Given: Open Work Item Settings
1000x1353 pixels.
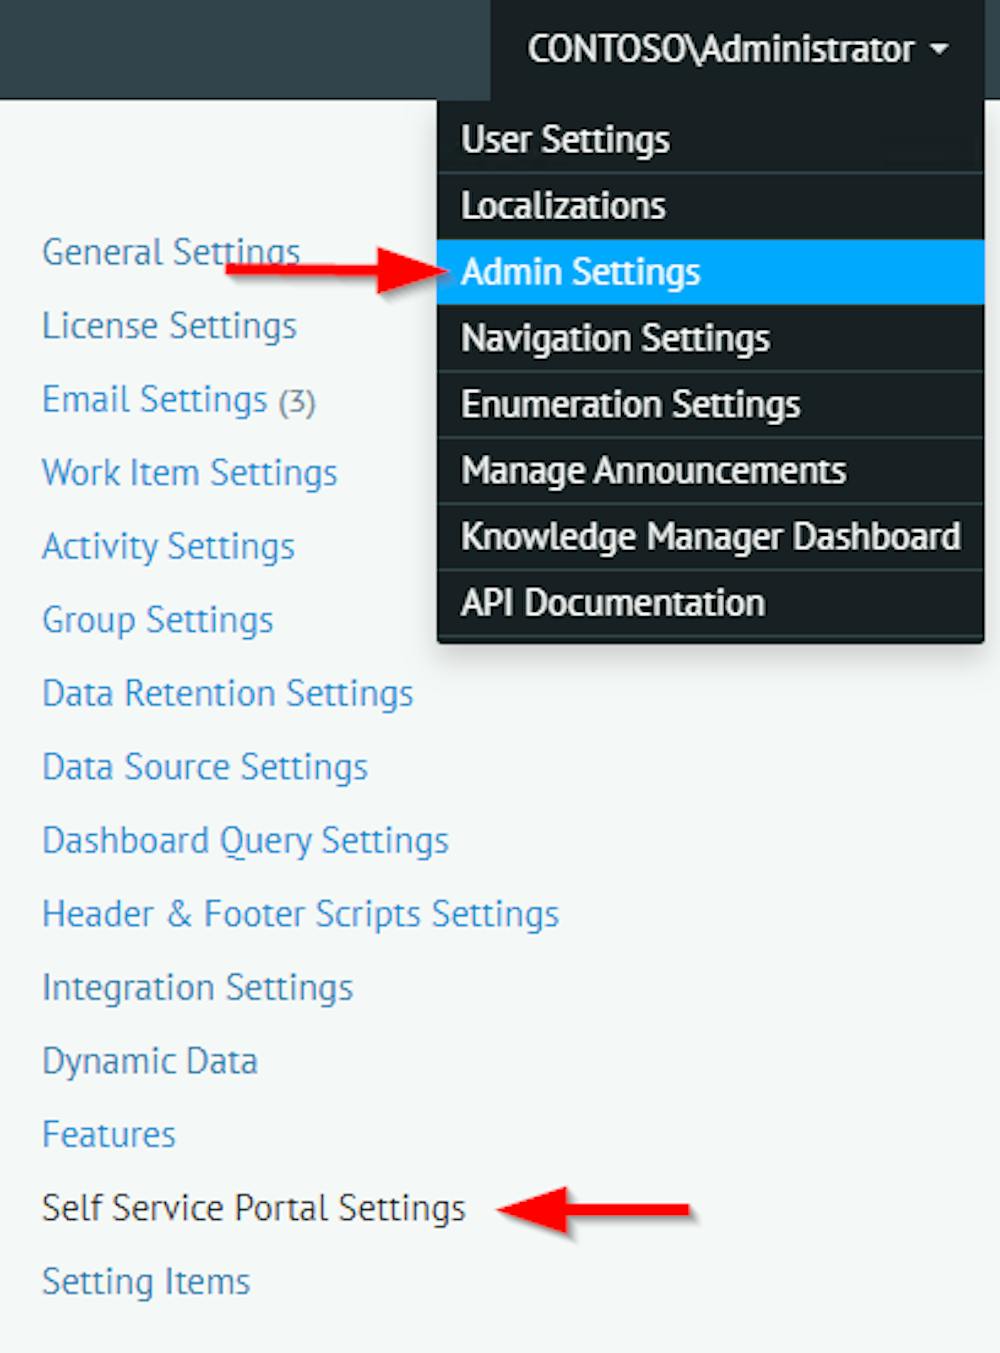Looking at the screenshot, I should coord(189,472).
